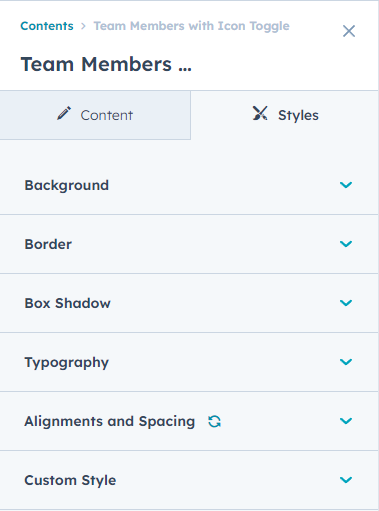Expand Alignments and Spacing chevron
The image size is (379, 511).
pos(346,421)
